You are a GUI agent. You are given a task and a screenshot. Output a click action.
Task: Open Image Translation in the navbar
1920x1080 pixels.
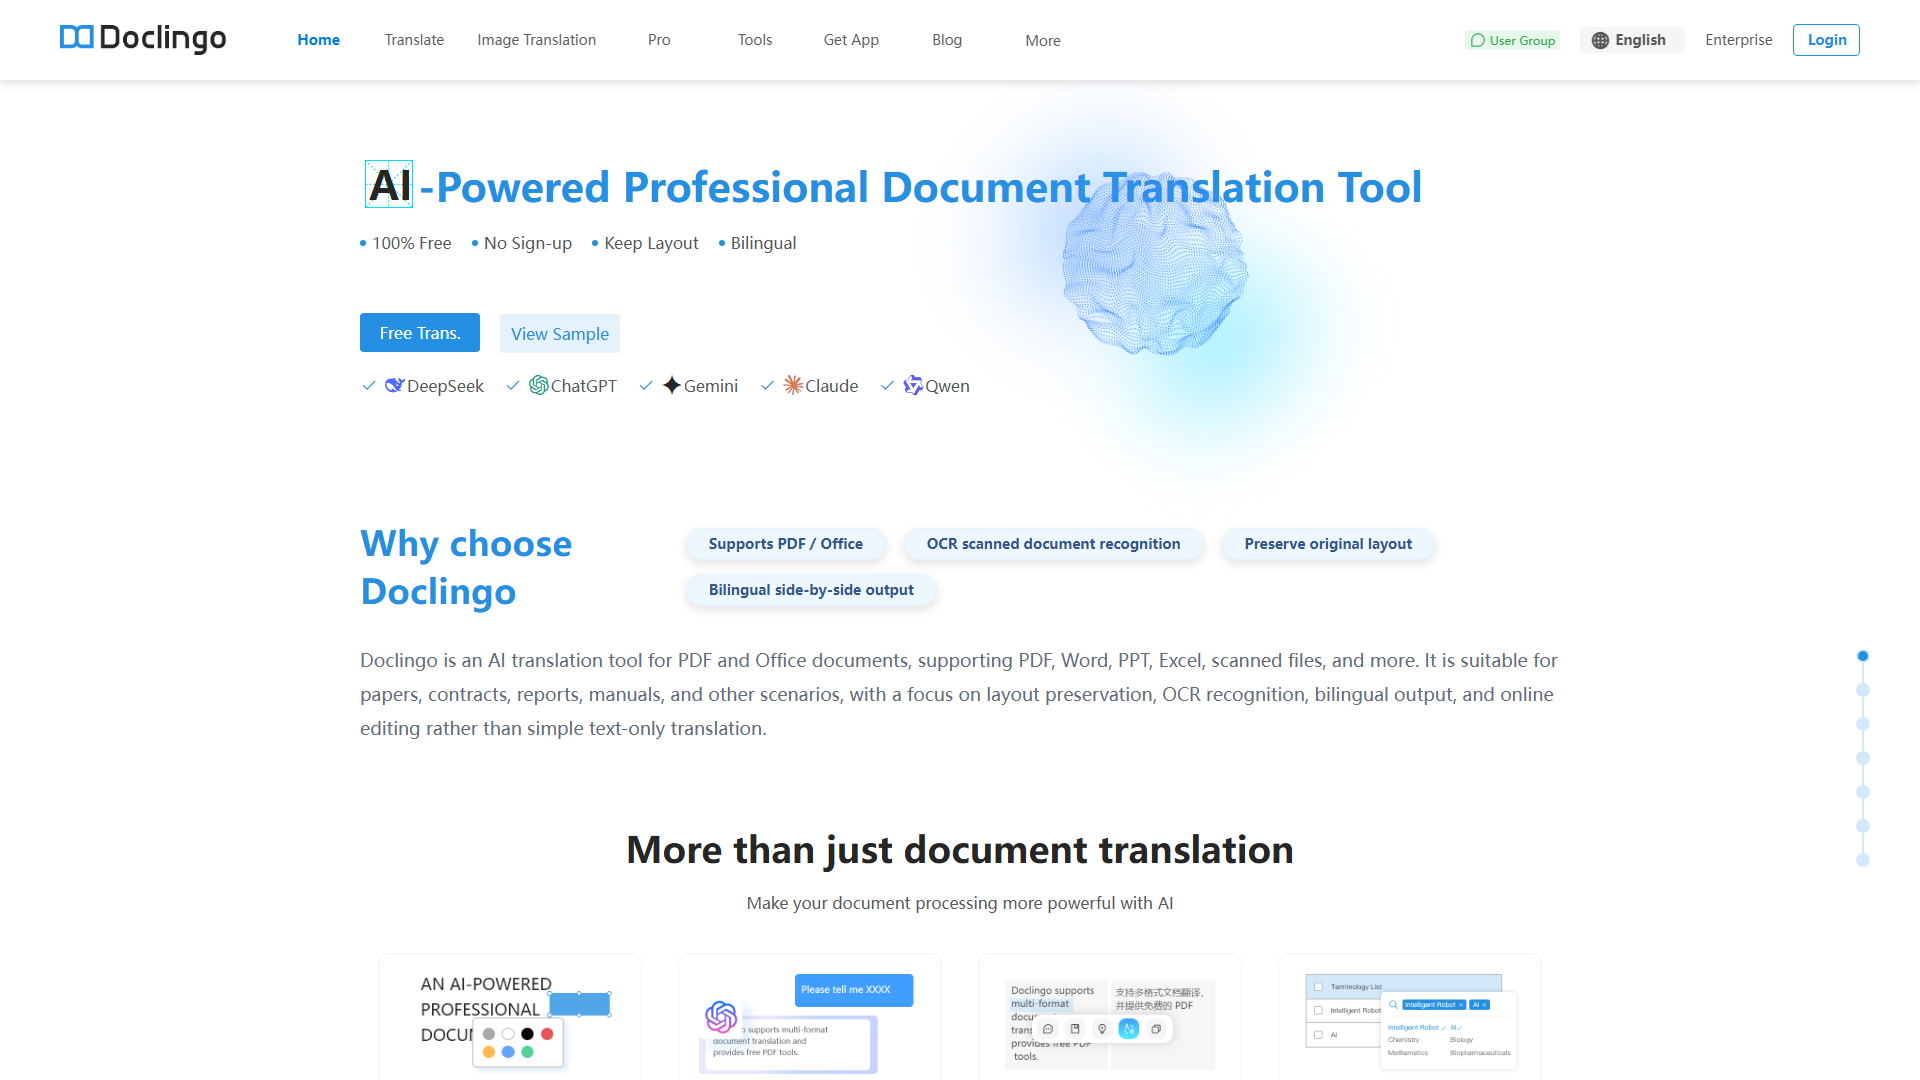coord(537,40)
